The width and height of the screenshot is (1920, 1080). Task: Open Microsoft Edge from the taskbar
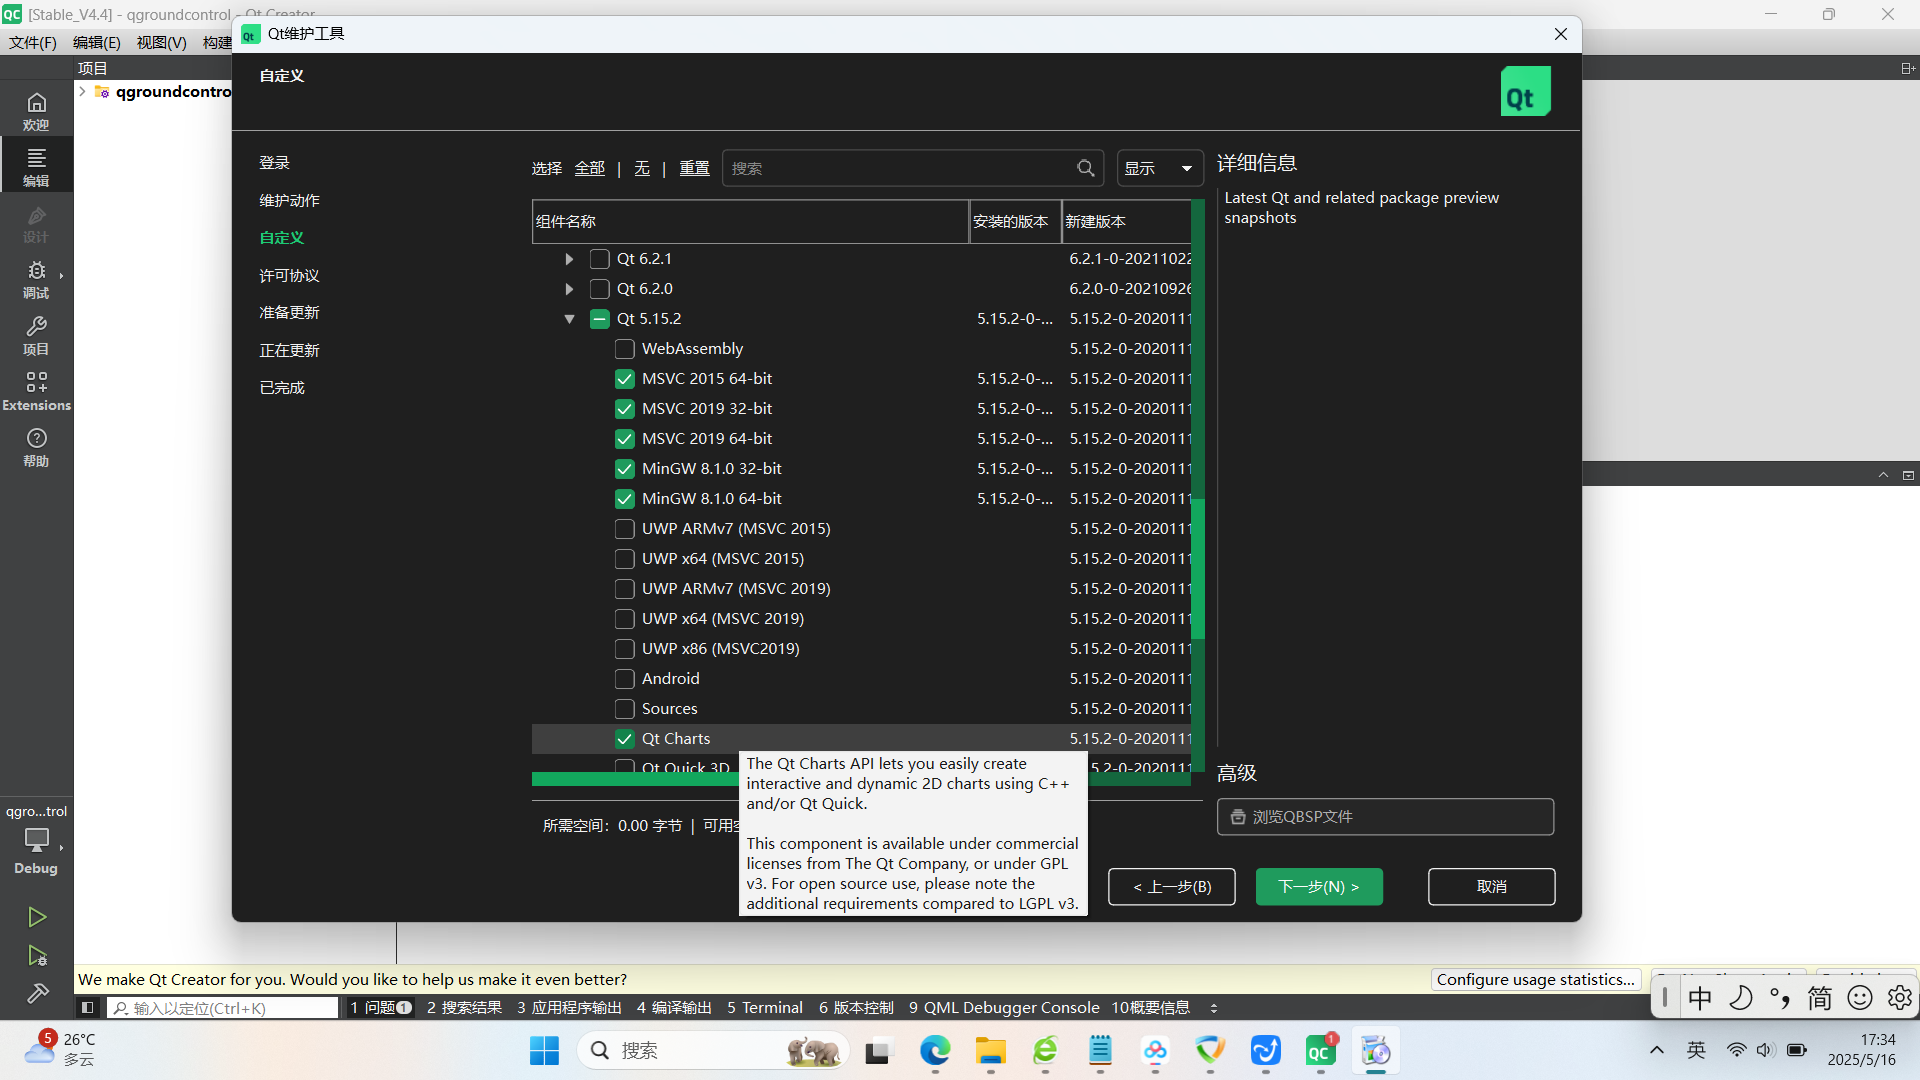click(x=935, y=1051)
